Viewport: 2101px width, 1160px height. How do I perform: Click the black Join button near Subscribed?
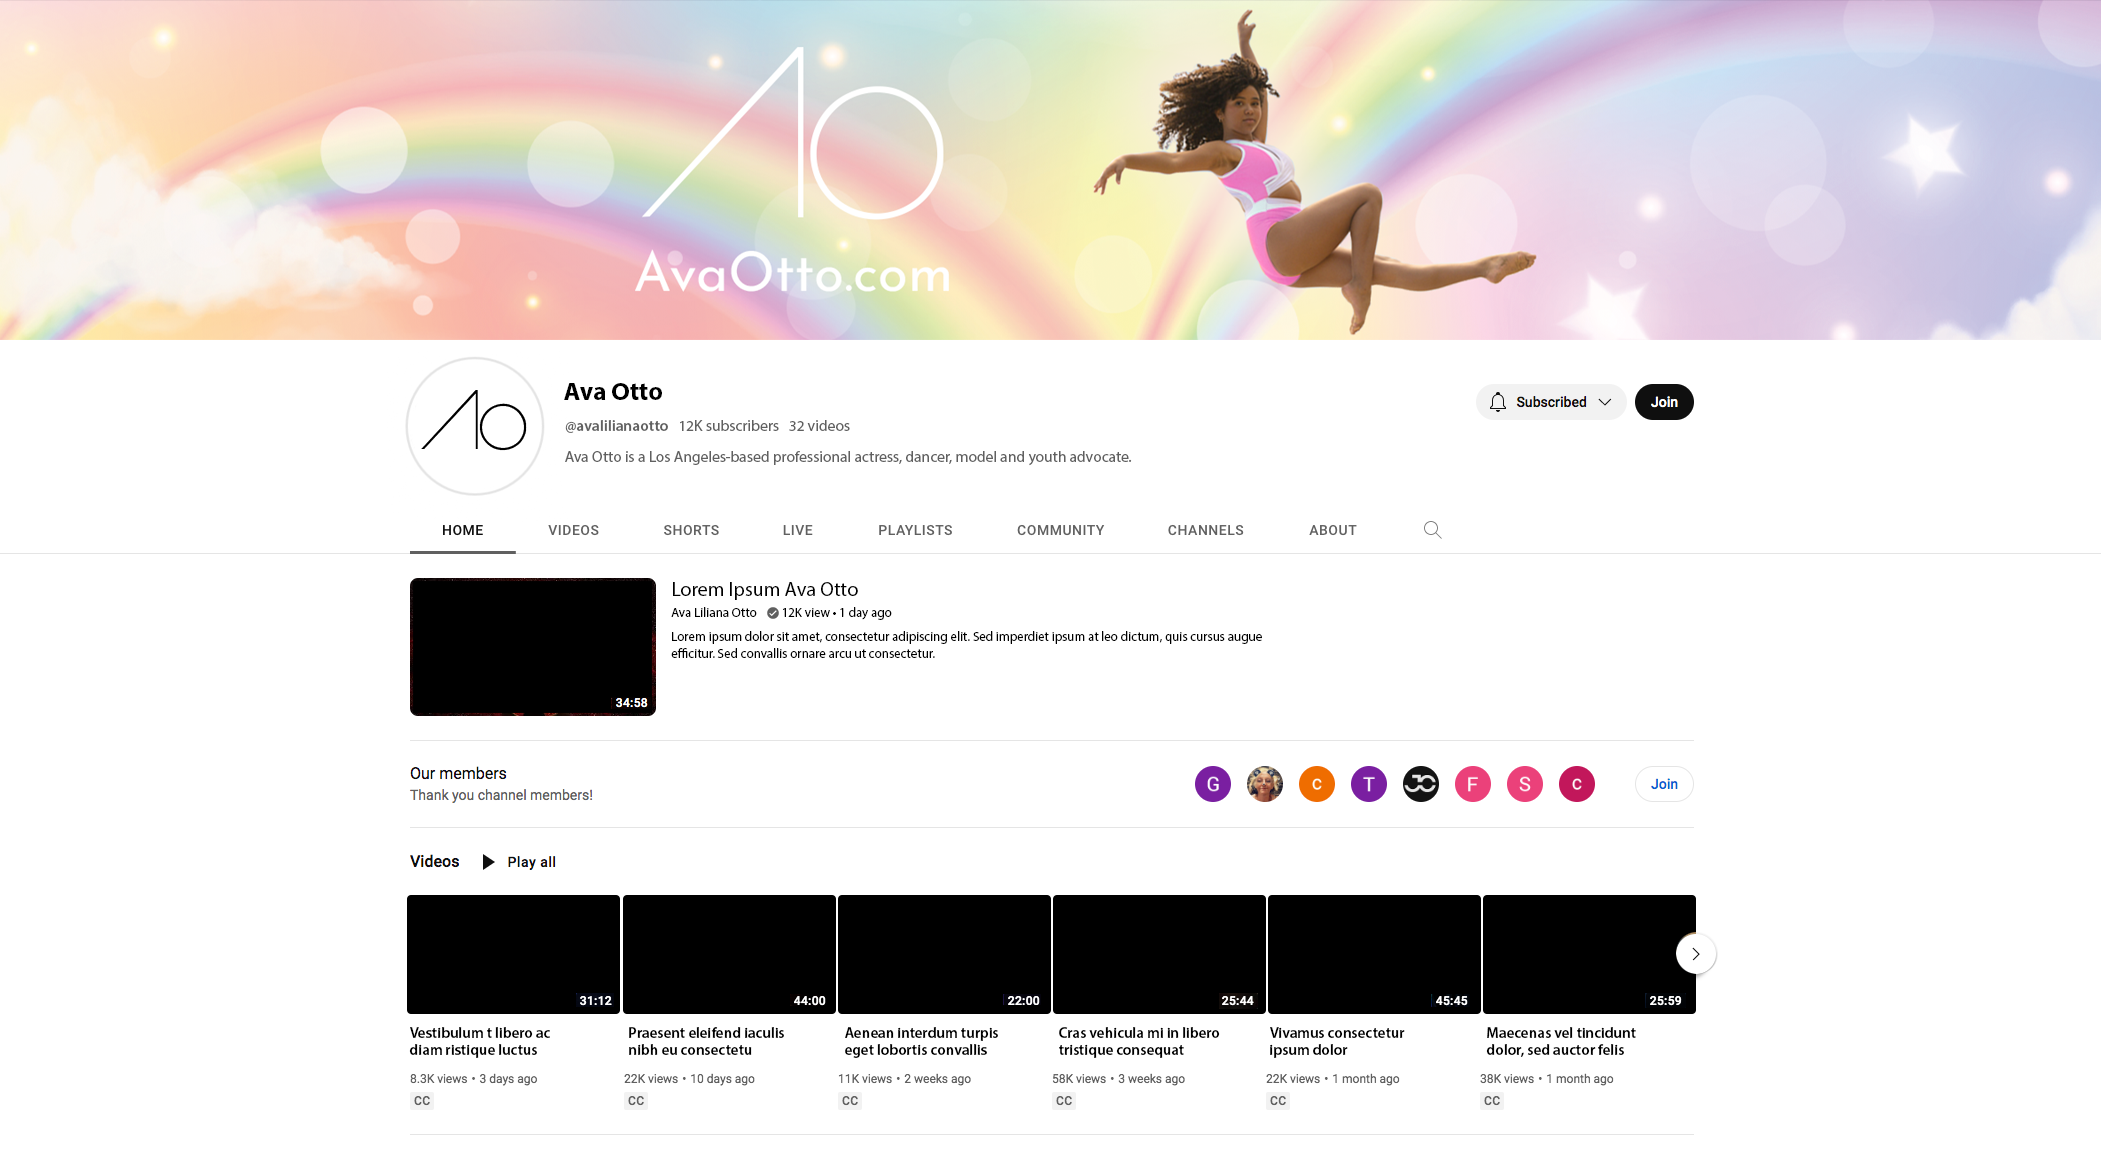[x=1664, y=402]
